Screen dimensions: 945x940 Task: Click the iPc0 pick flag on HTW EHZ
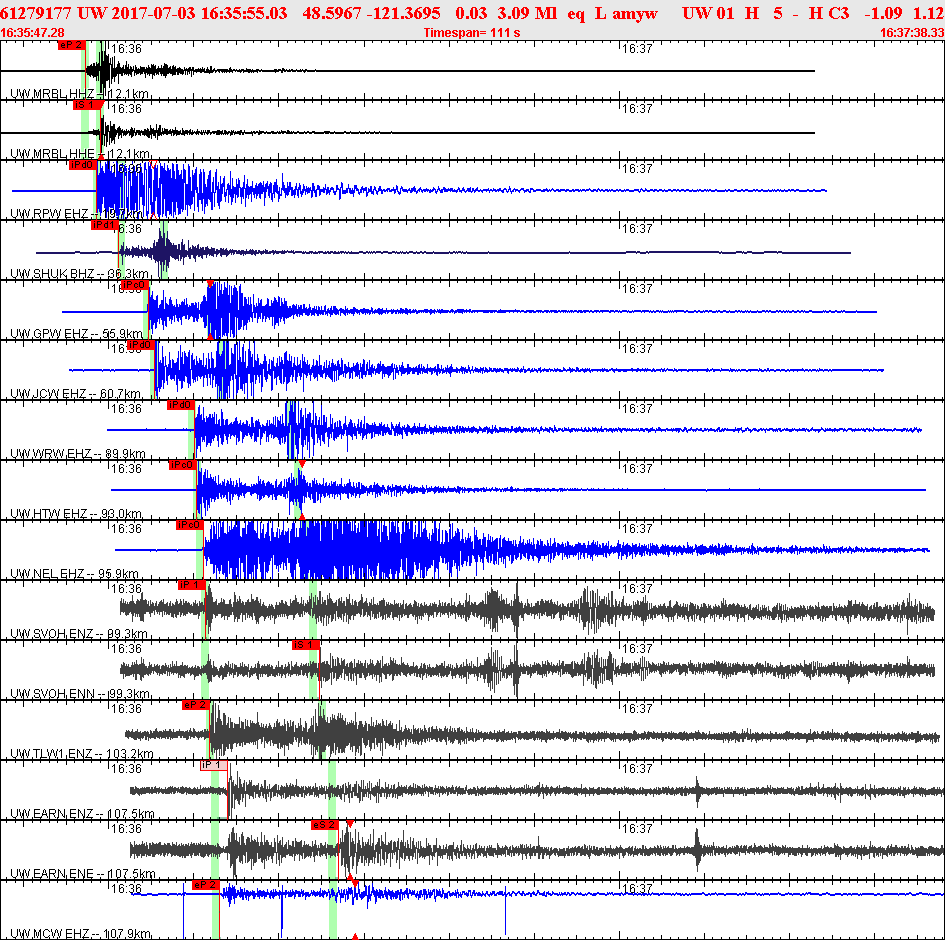(x=182, y=465)
